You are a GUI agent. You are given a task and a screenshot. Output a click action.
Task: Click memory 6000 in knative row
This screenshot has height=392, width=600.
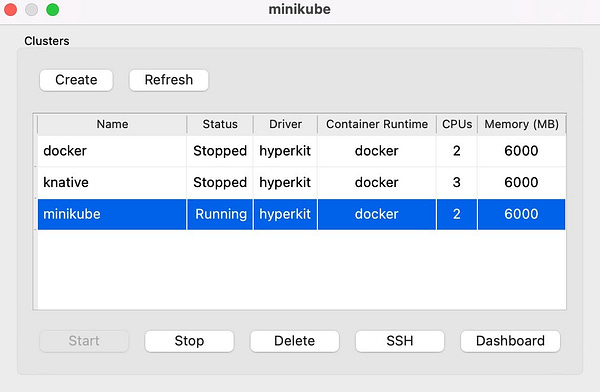[x=522, y=182]
